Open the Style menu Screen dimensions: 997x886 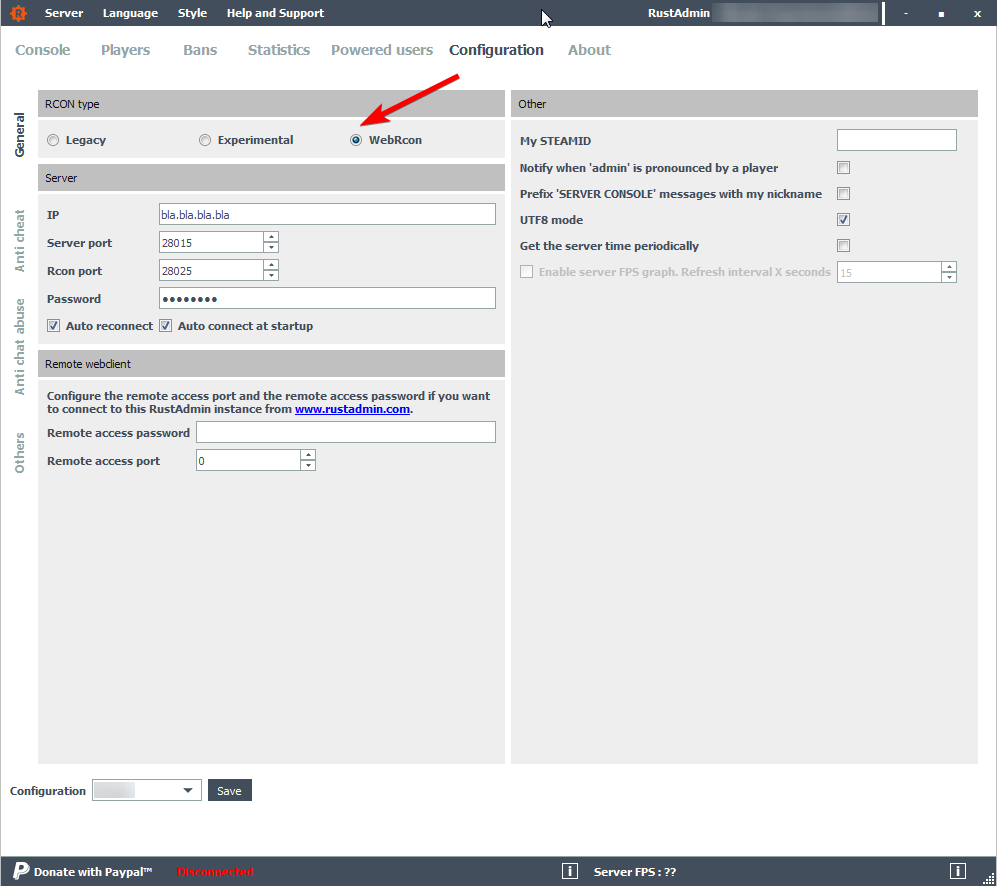tap(192, 13)
